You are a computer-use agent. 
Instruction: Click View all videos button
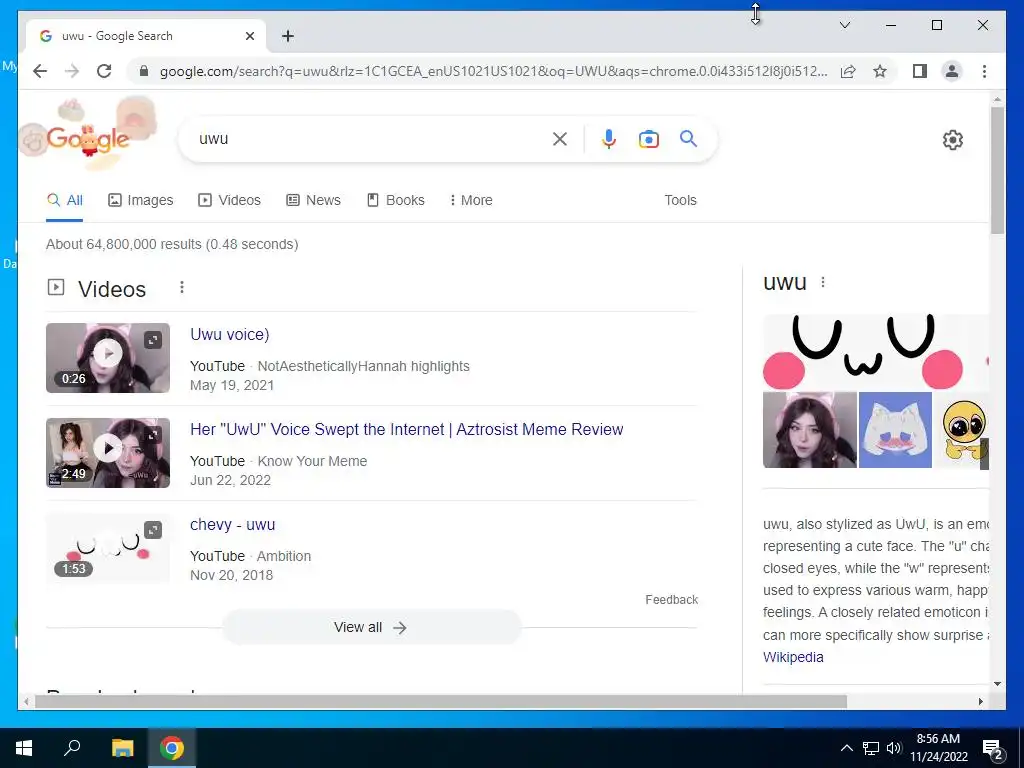371,628
